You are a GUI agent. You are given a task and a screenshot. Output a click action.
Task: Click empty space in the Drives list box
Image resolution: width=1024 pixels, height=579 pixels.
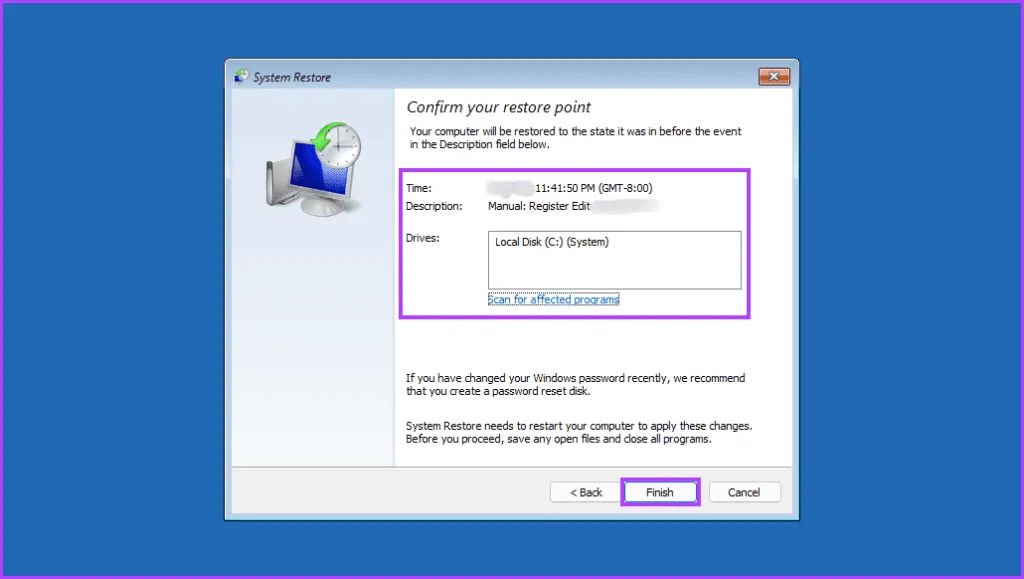pos(614,272)
